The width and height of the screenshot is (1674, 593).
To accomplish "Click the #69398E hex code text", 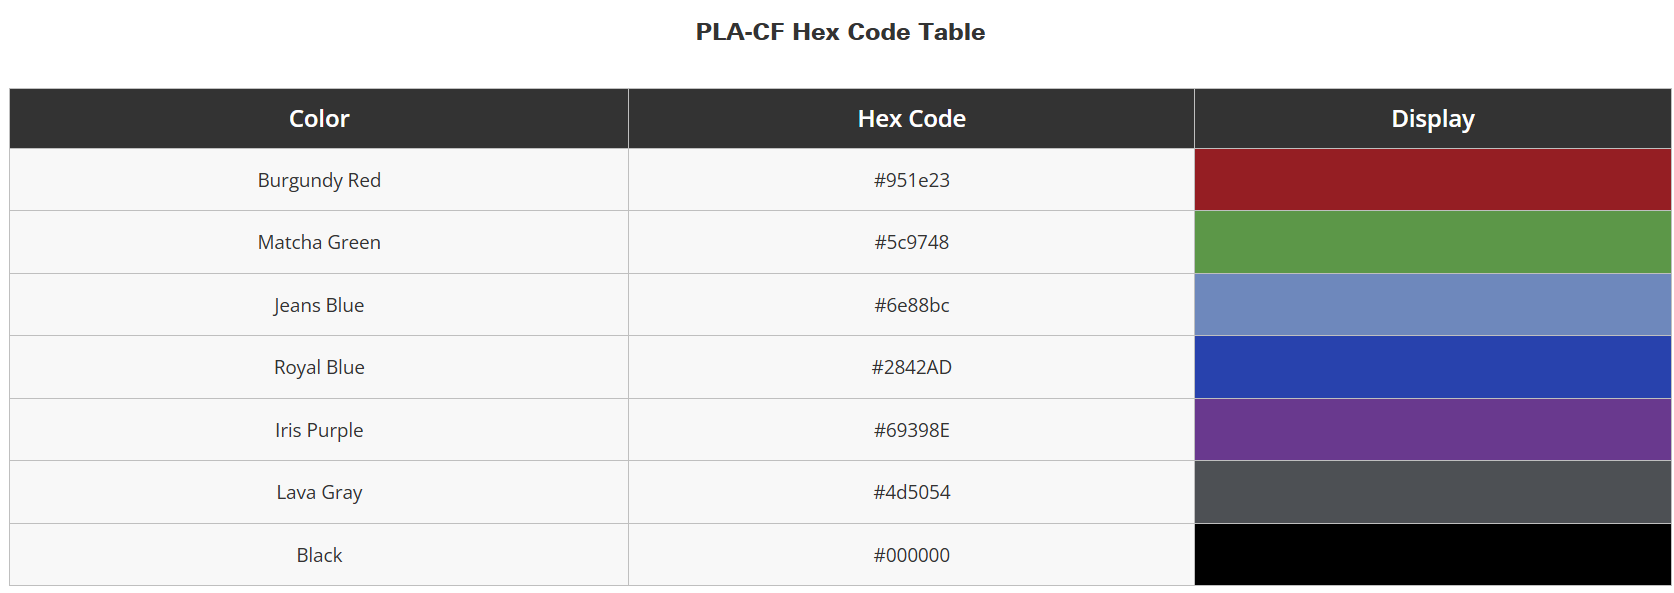I will pos(911,430).
